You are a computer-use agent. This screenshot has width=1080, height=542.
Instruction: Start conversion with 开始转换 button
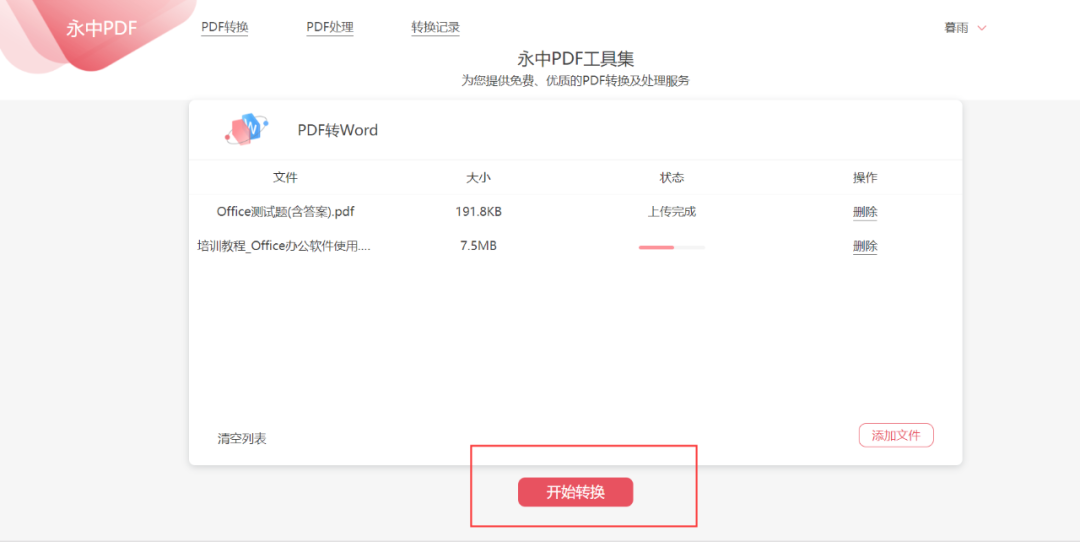click(x=575, y=492)
